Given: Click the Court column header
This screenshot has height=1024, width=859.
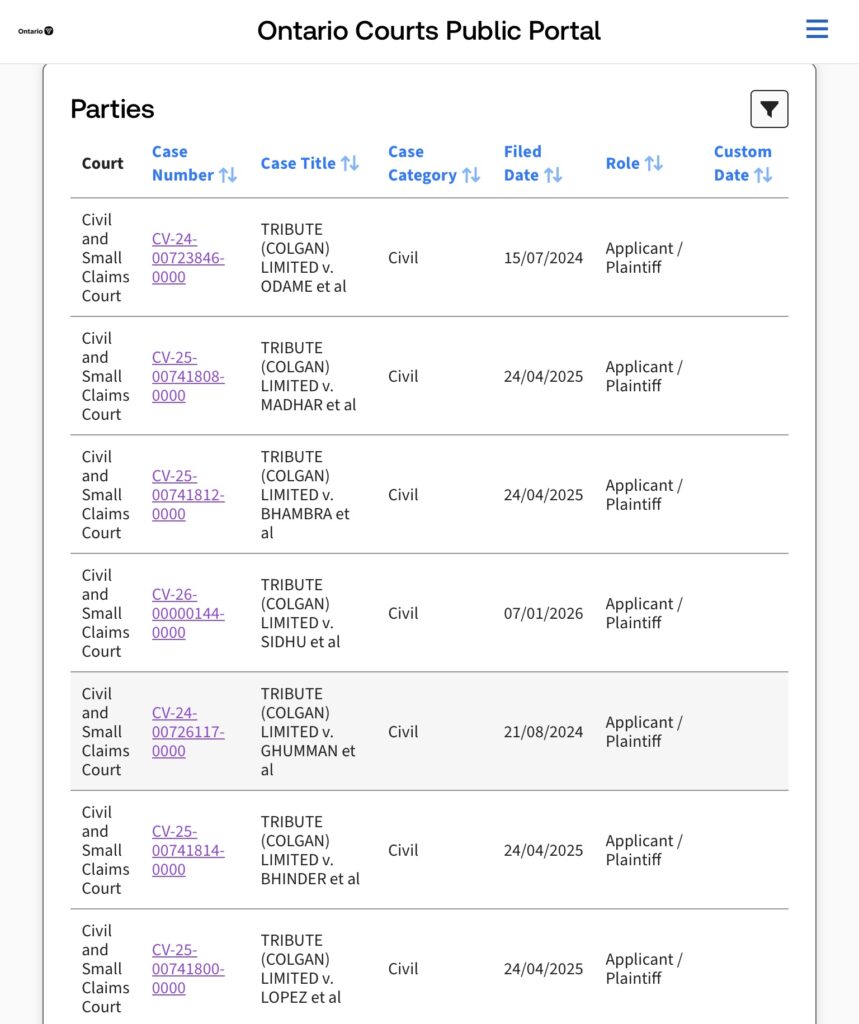Looking at the screenshot, I should pyautogui.click(x=103, y=163).
